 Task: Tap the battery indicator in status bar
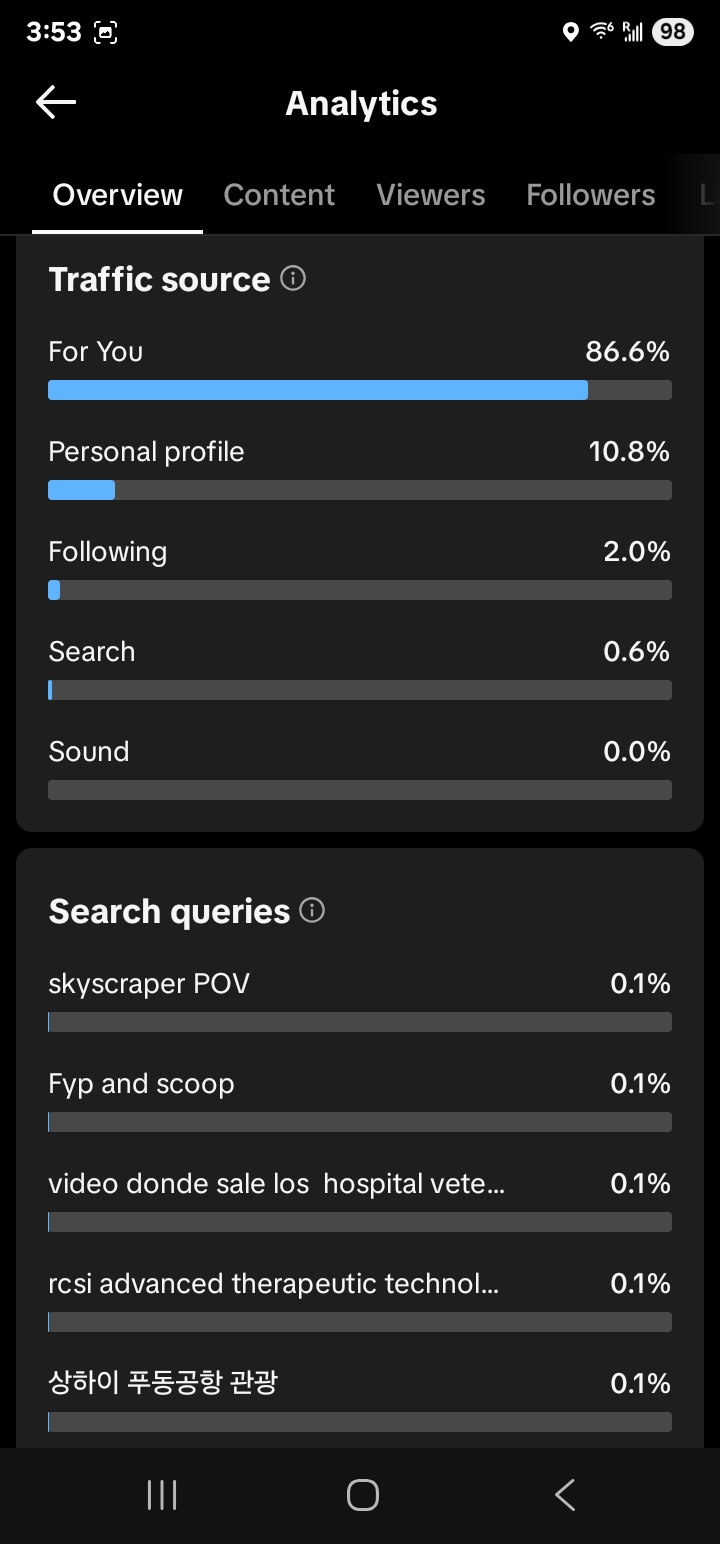672,32
